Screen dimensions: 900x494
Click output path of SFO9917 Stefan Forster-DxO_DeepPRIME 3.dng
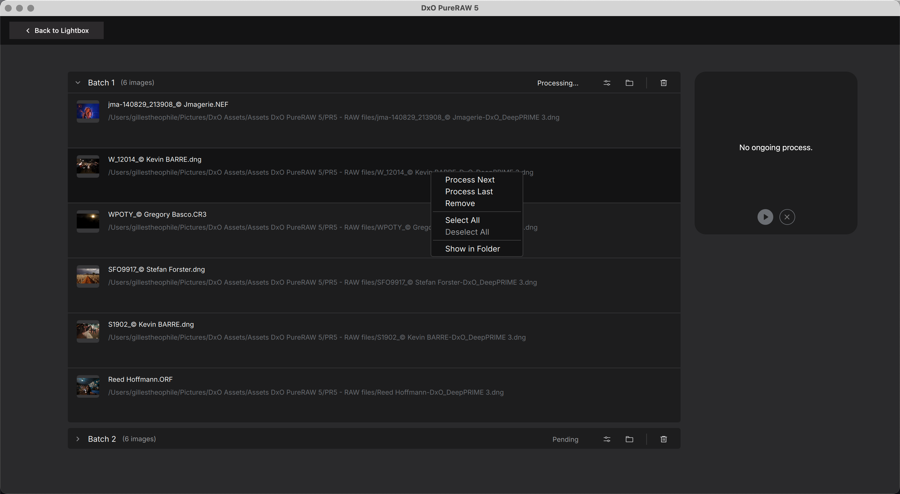pyautogui.click(x=323, y=282)
